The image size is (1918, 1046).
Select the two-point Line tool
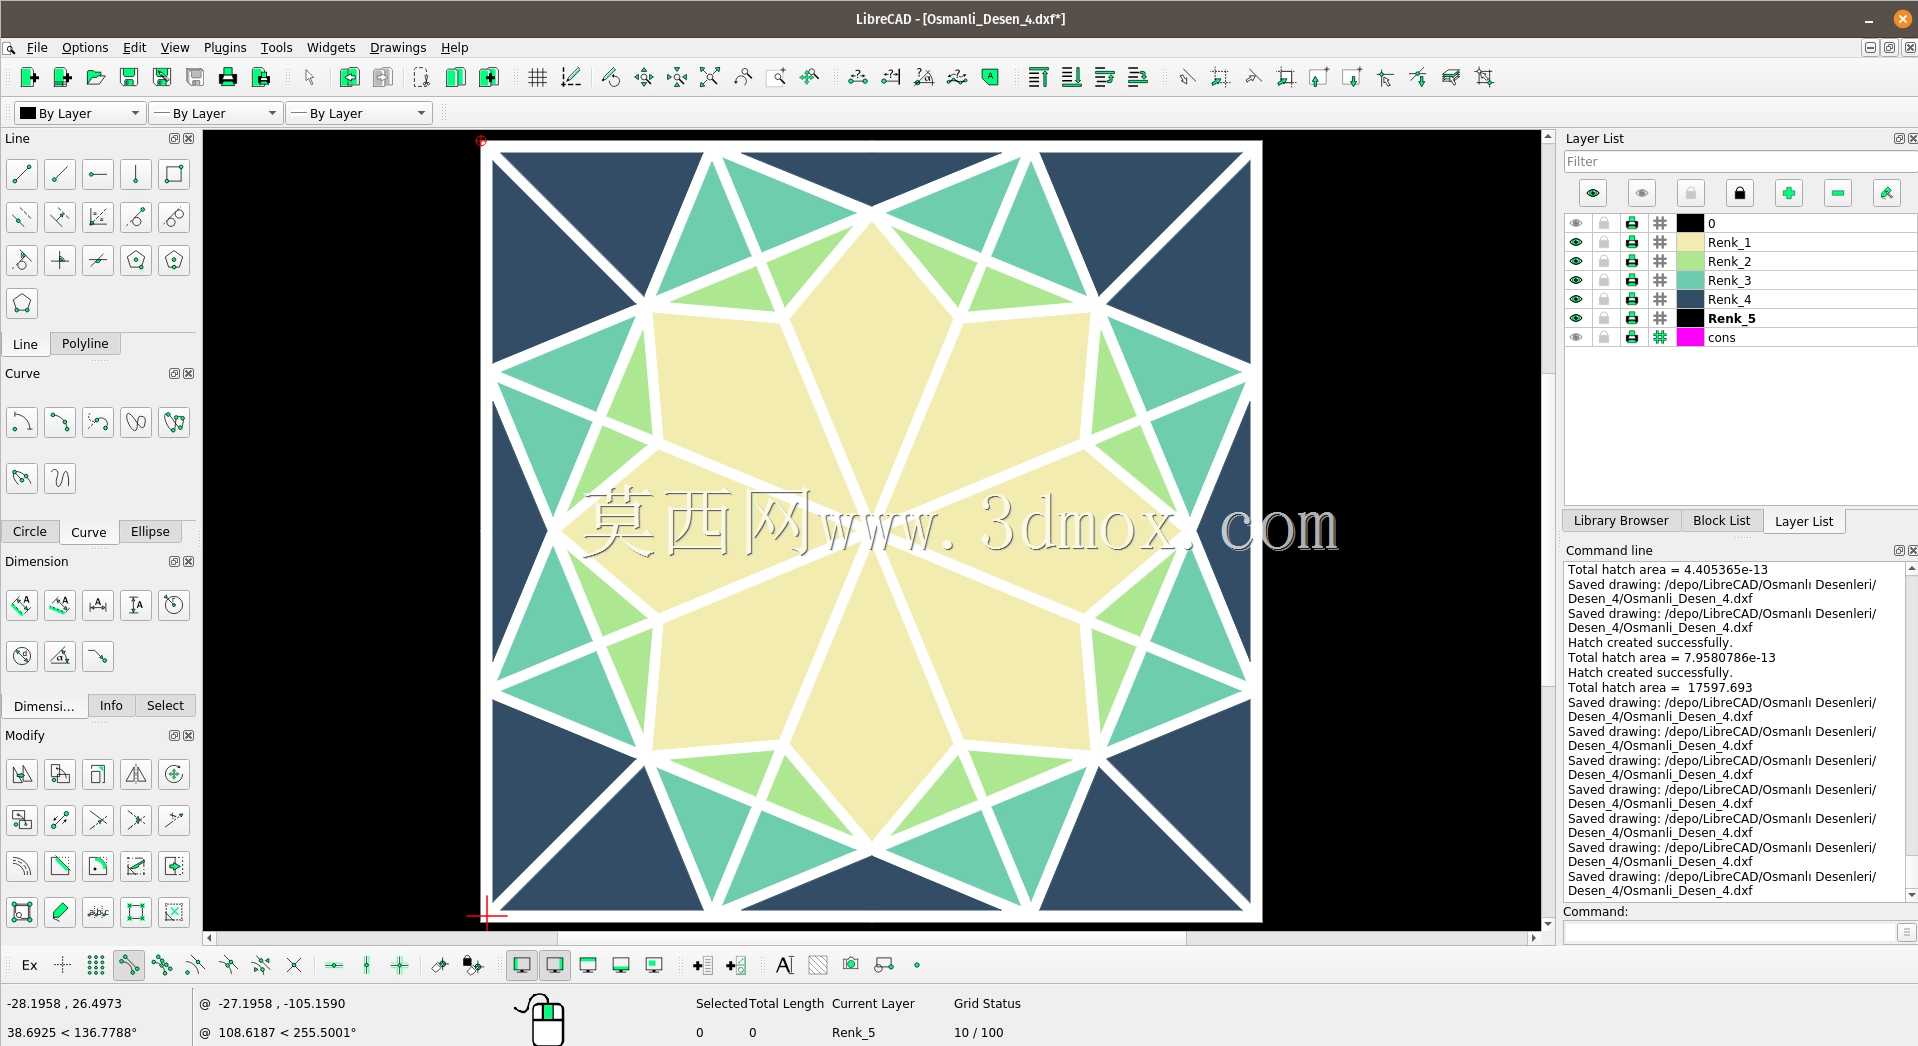pos(22,174)
